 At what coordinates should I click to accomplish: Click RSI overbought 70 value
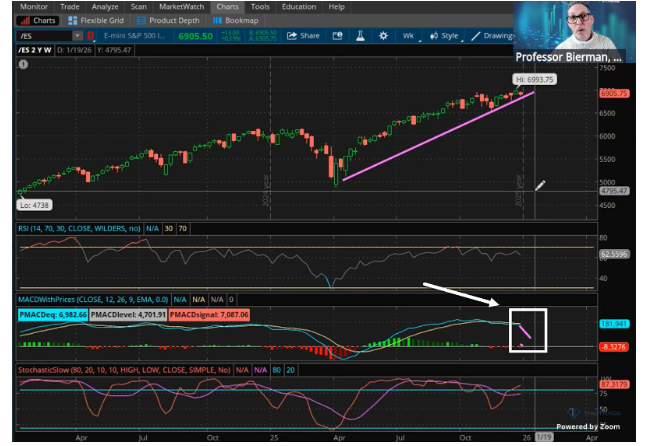[x=183, y=229]
